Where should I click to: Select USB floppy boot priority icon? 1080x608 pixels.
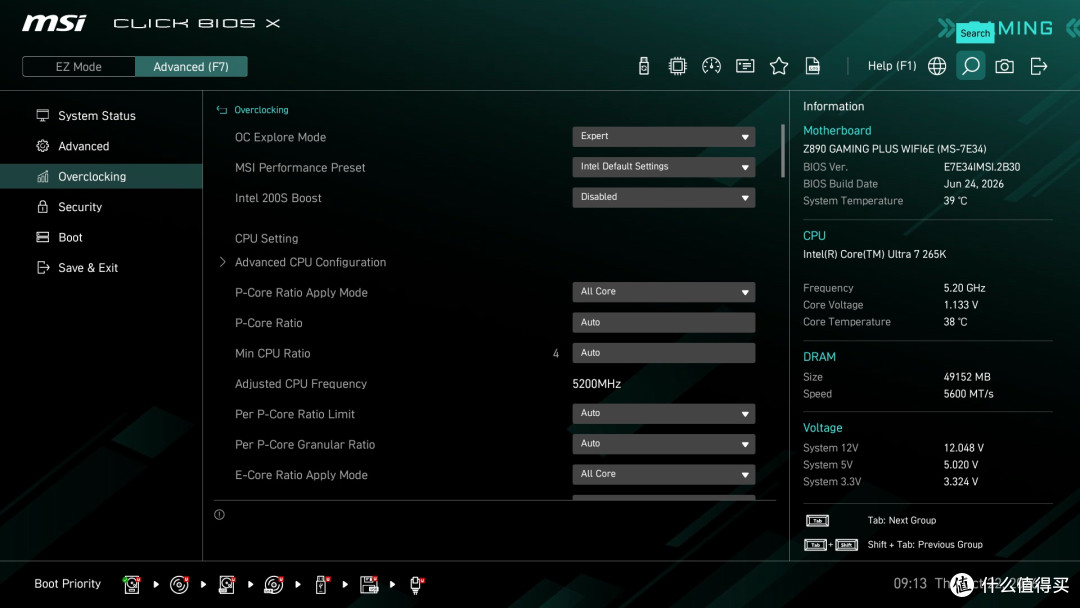coord(369,585)
